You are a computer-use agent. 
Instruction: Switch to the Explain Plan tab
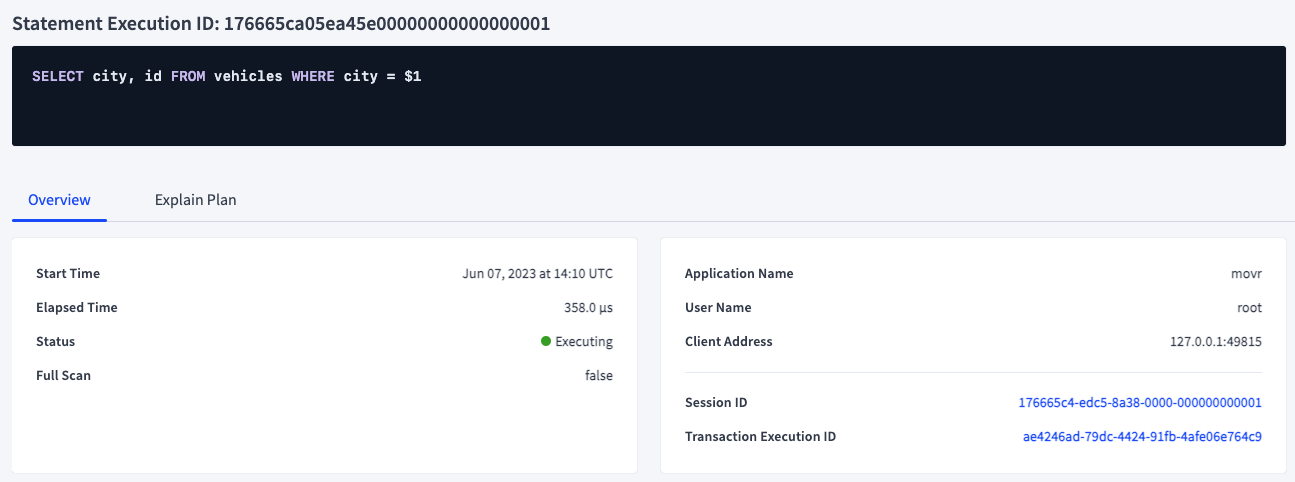[195, 200]
